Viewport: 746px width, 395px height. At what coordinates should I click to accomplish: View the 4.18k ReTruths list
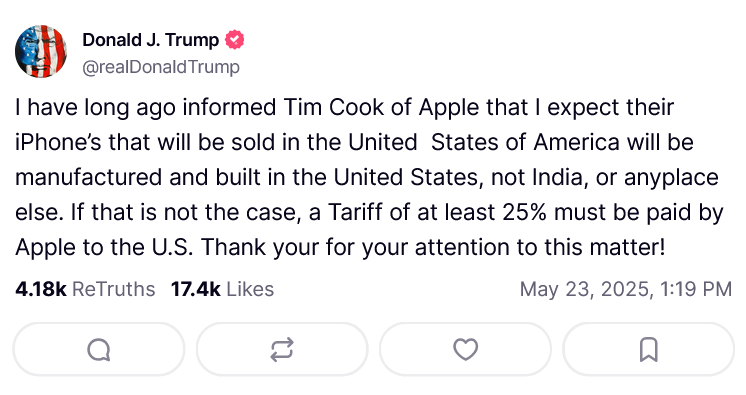coord(85,289)
